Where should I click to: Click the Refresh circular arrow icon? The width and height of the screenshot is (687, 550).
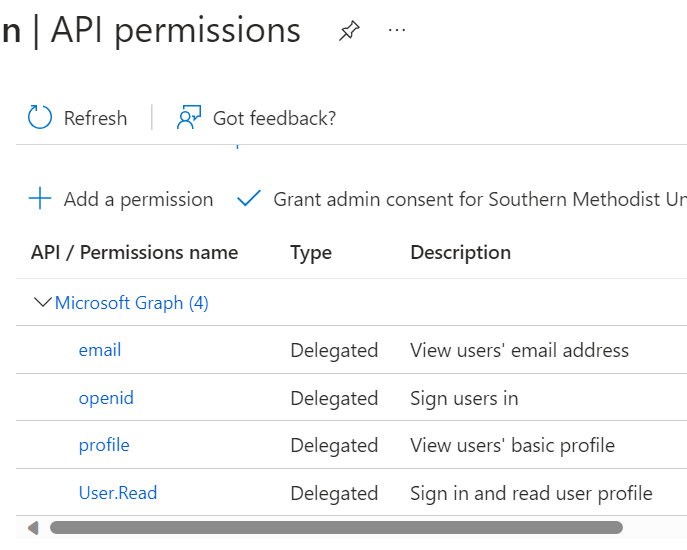(x=40, y=117)
